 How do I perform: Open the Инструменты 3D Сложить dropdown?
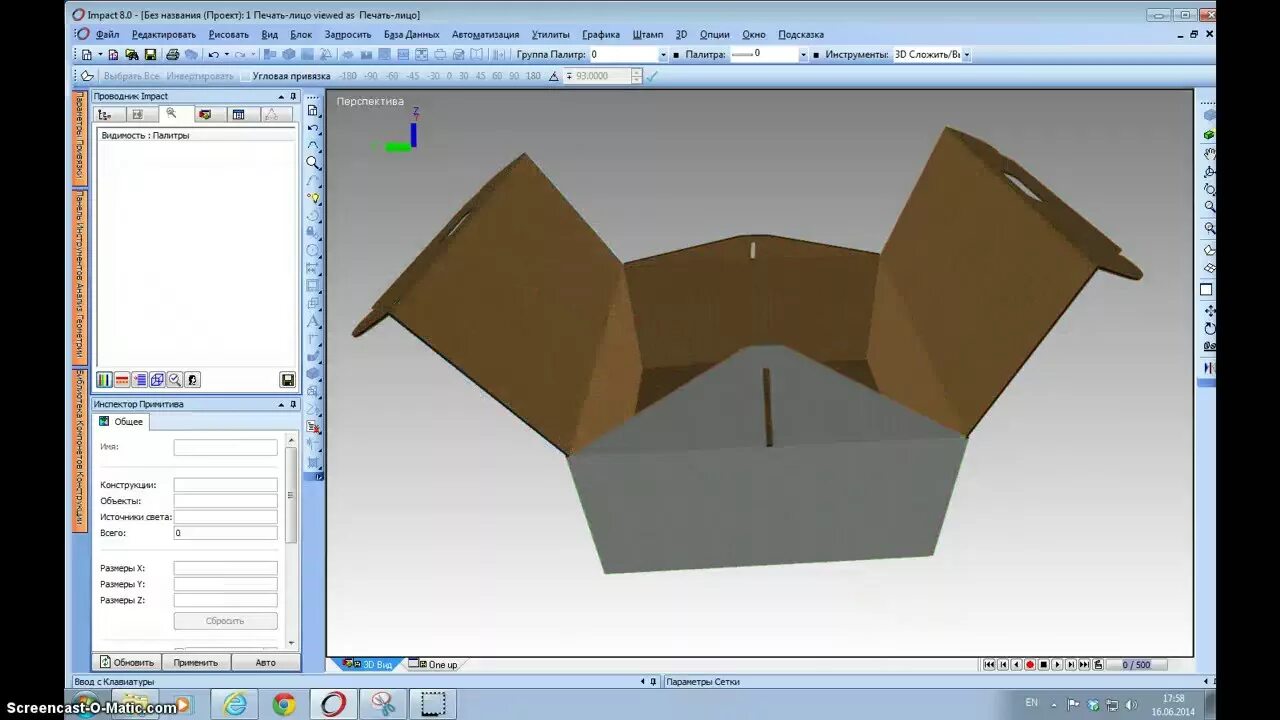[x=966, y=55]
